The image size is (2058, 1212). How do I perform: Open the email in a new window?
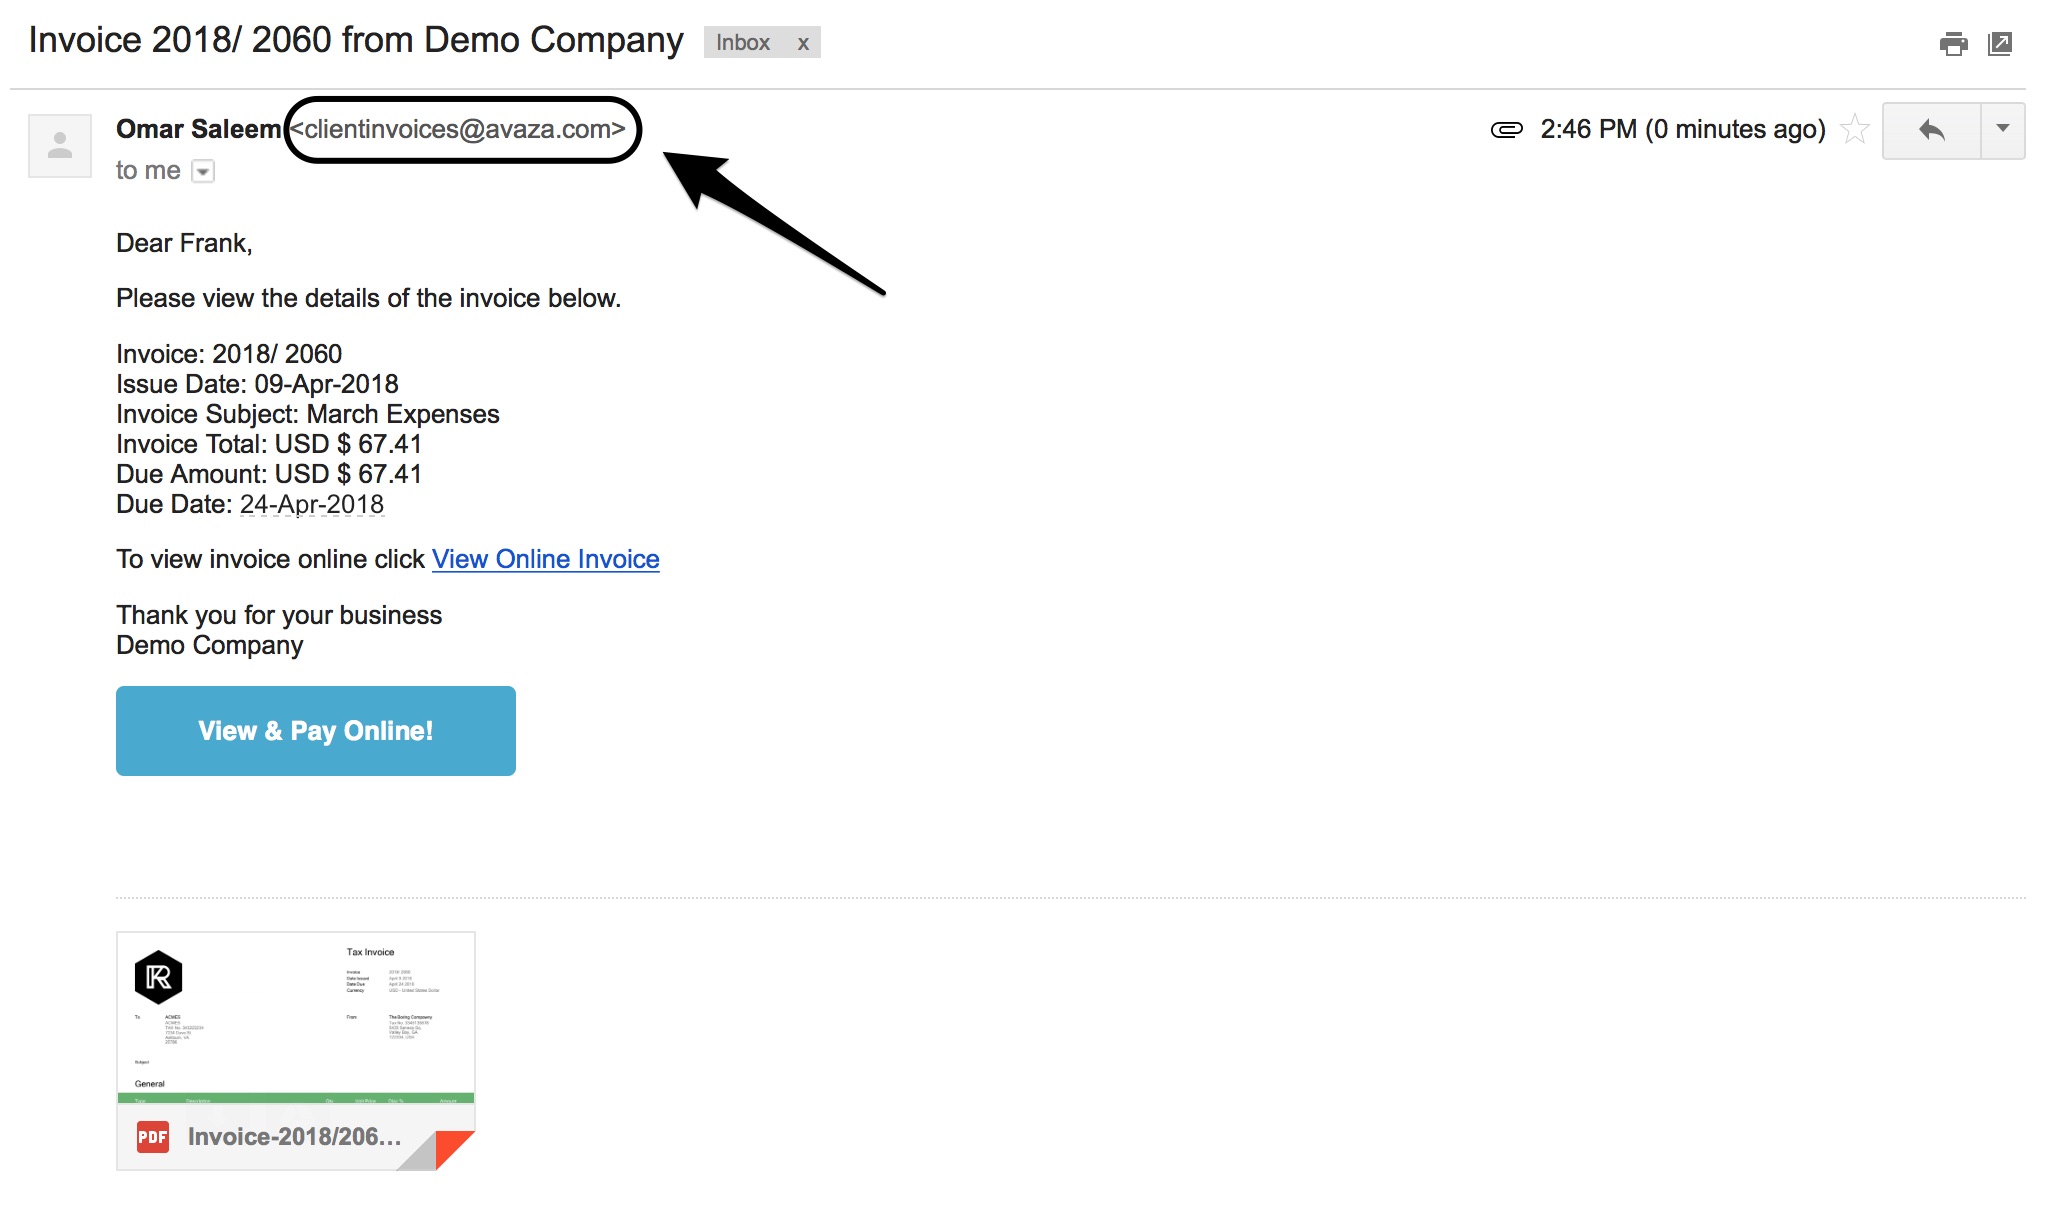pyautogui.click(x=2000, y=44)
